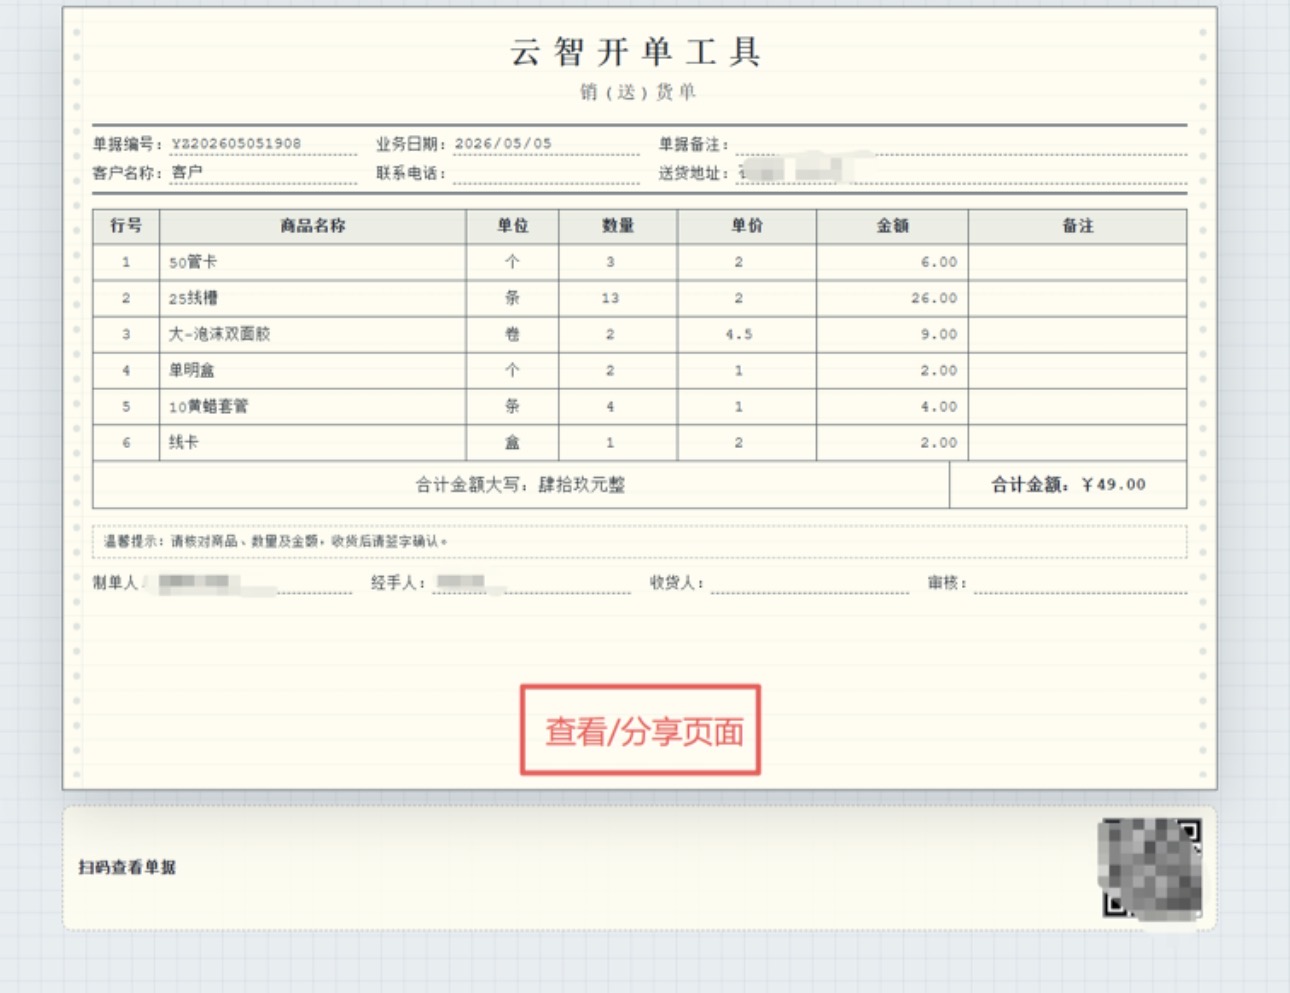The width and height of the screenshot is (1290, 993).
Task: Select document number YZ202605051908
Action: (236, 144)
